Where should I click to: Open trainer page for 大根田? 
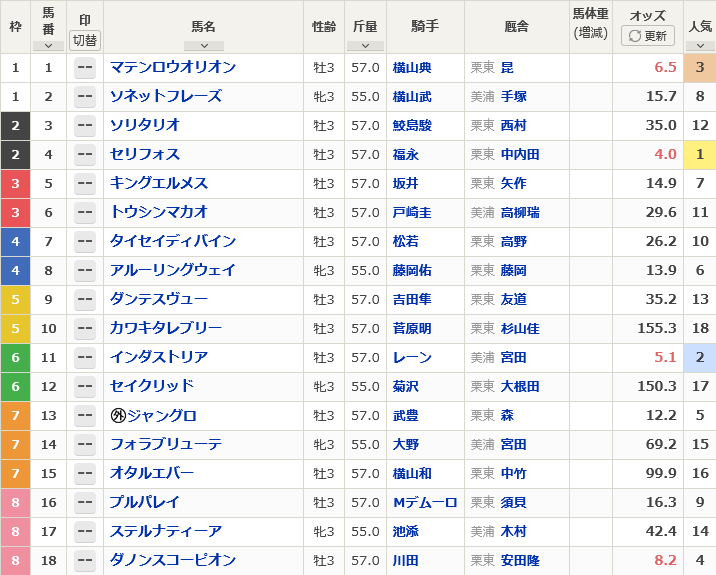(520, 386)
